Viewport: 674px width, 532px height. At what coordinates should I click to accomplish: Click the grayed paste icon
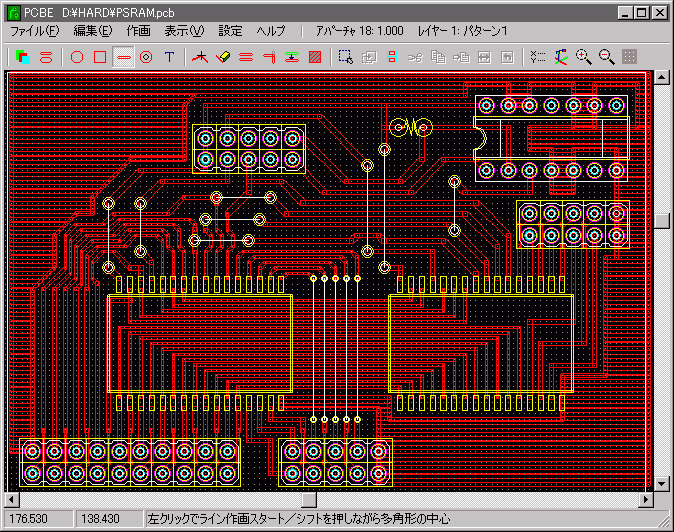[461, 57]
